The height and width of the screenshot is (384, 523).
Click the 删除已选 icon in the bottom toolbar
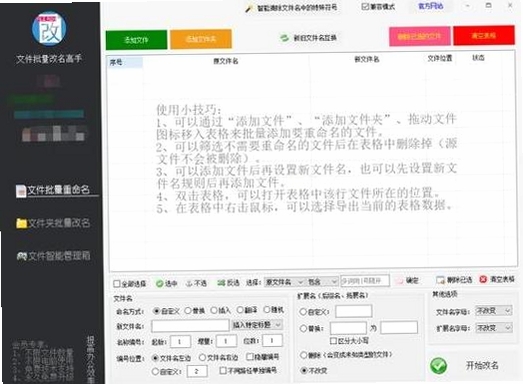[440, 280]
